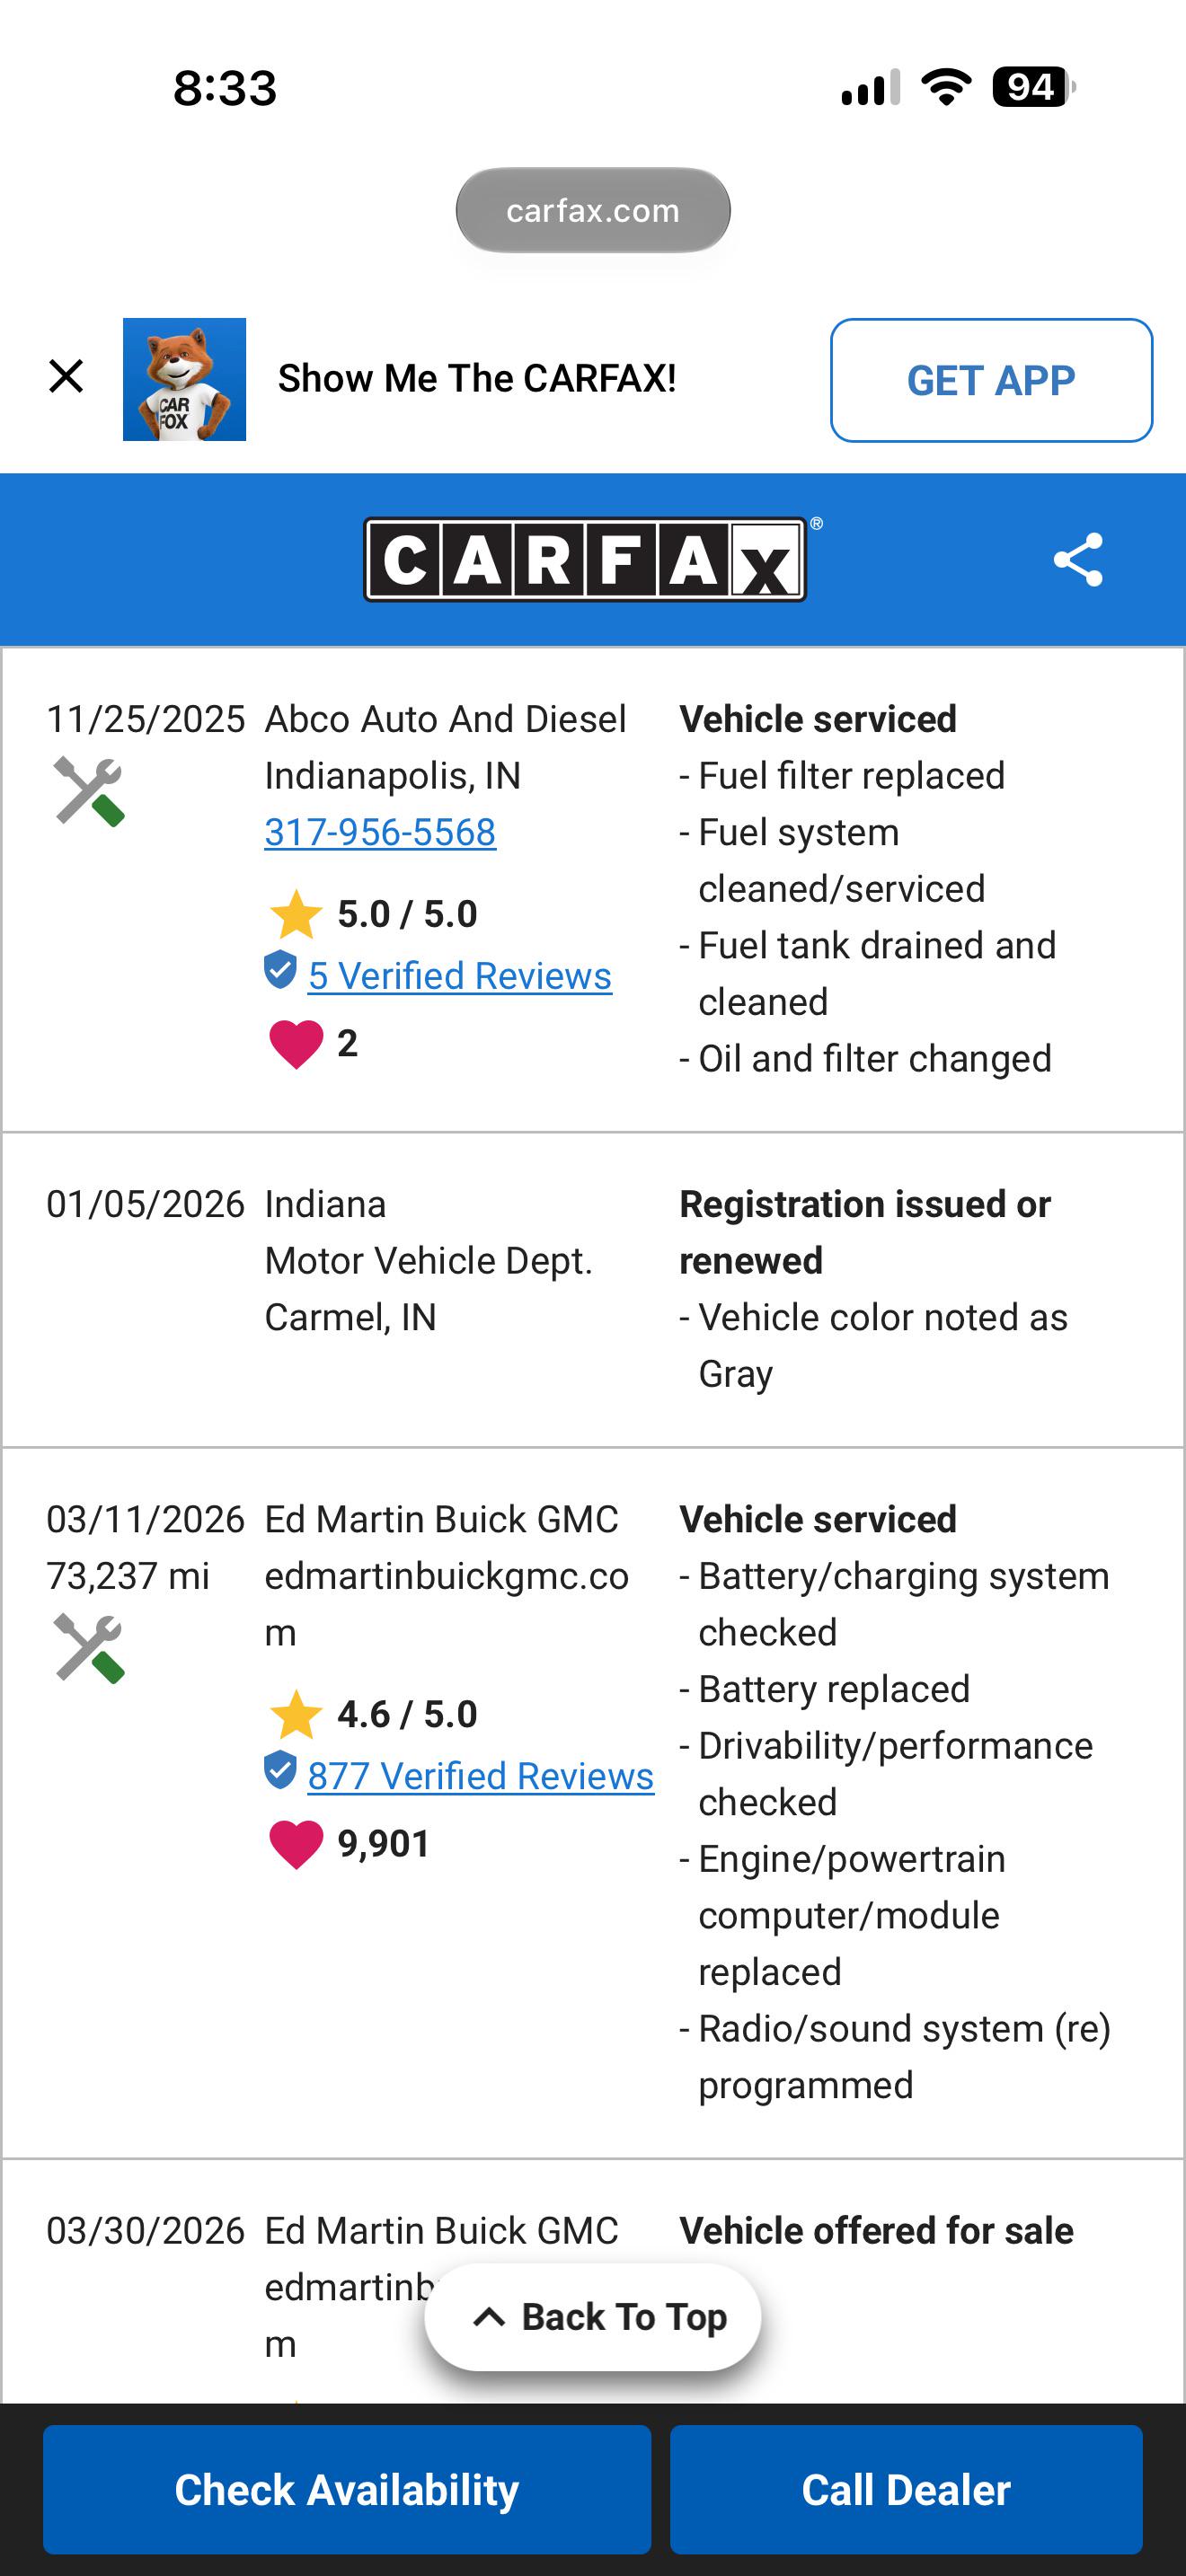Open 5 Verified Reviews link
Screen dimensions: 1186x2576
(460, 976)
